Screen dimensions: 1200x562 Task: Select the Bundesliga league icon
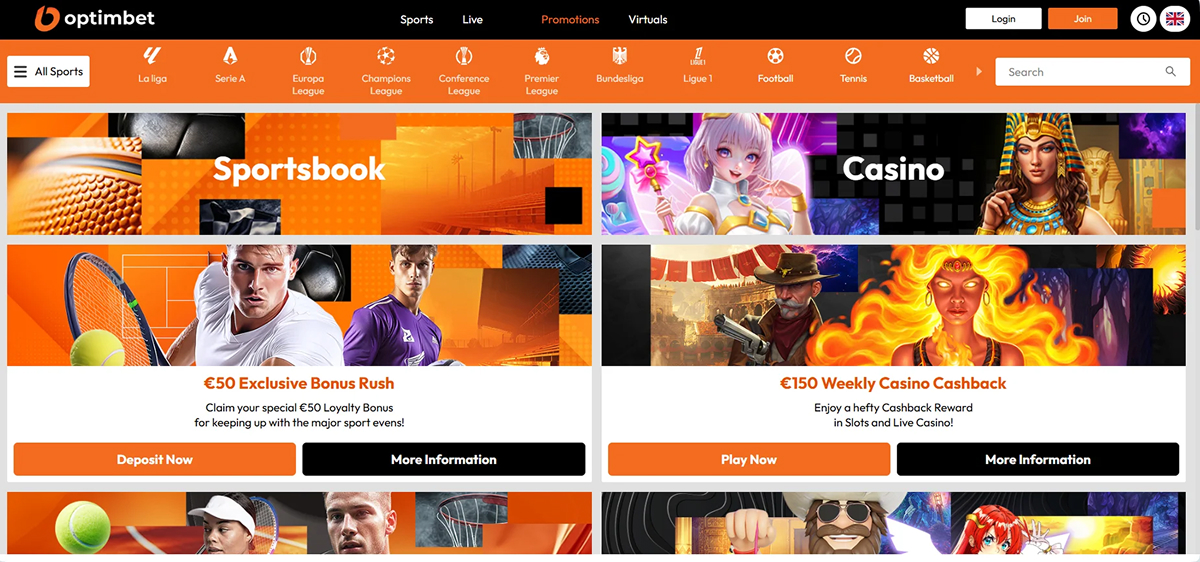pos(619,57)
